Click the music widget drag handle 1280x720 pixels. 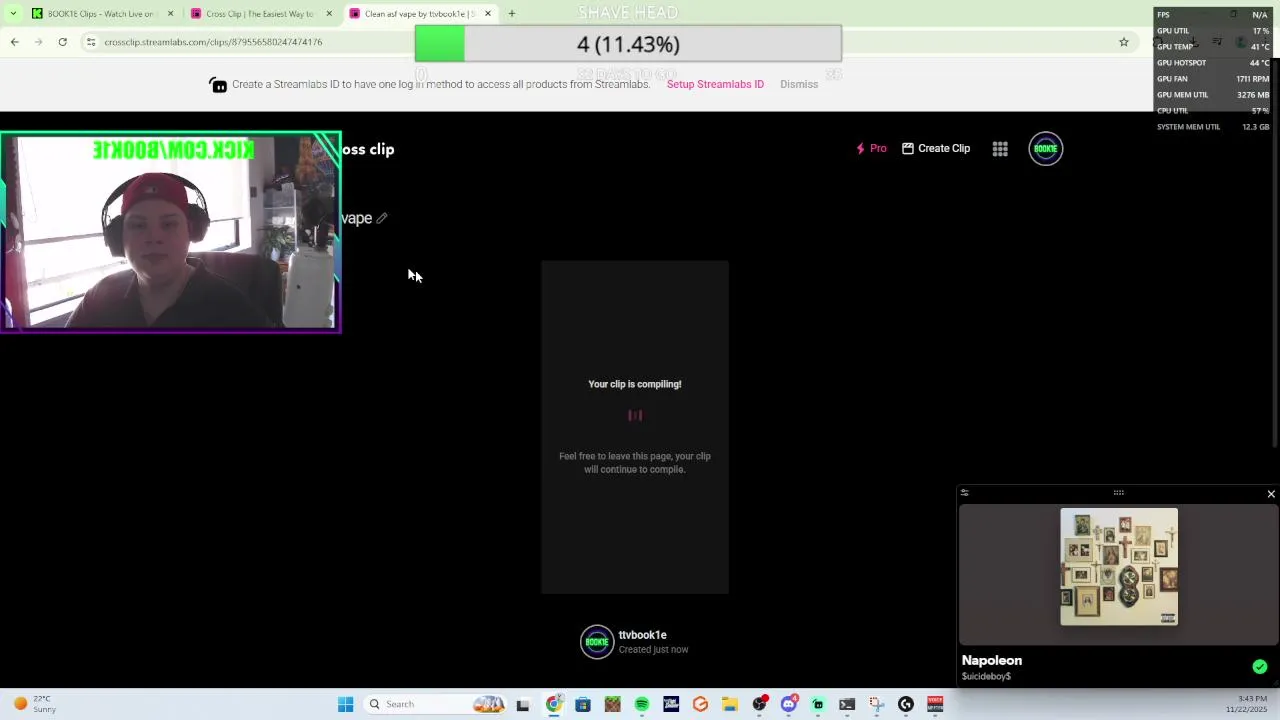1118,493
